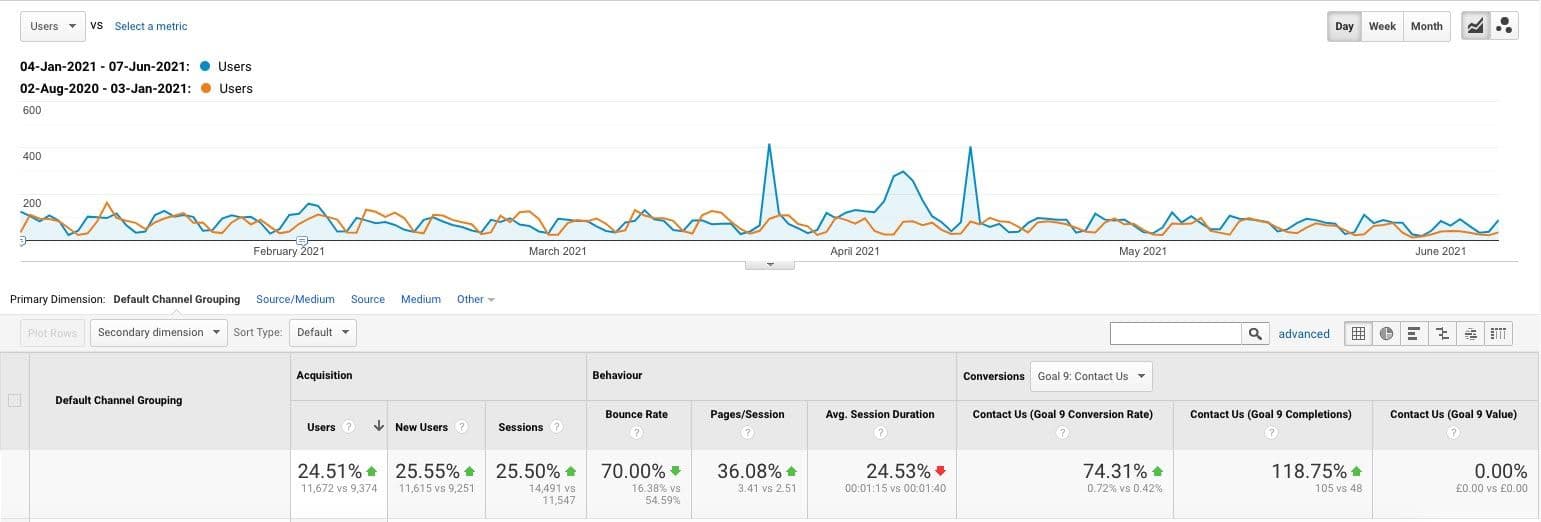1541x522 pixels.
Task: Select the data table view icon
Action: [1358, 333]
